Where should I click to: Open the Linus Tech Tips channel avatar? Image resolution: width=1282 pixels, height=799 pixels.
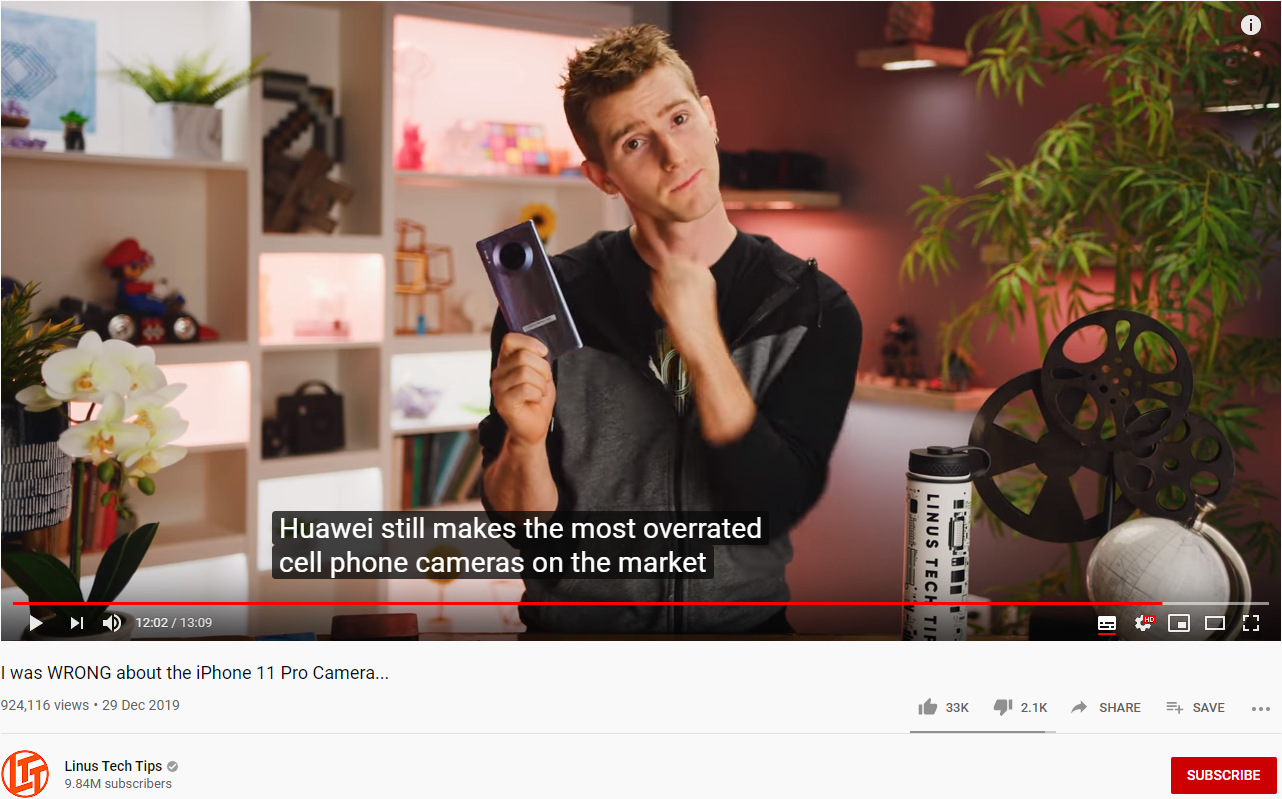[x=25, y=774]
